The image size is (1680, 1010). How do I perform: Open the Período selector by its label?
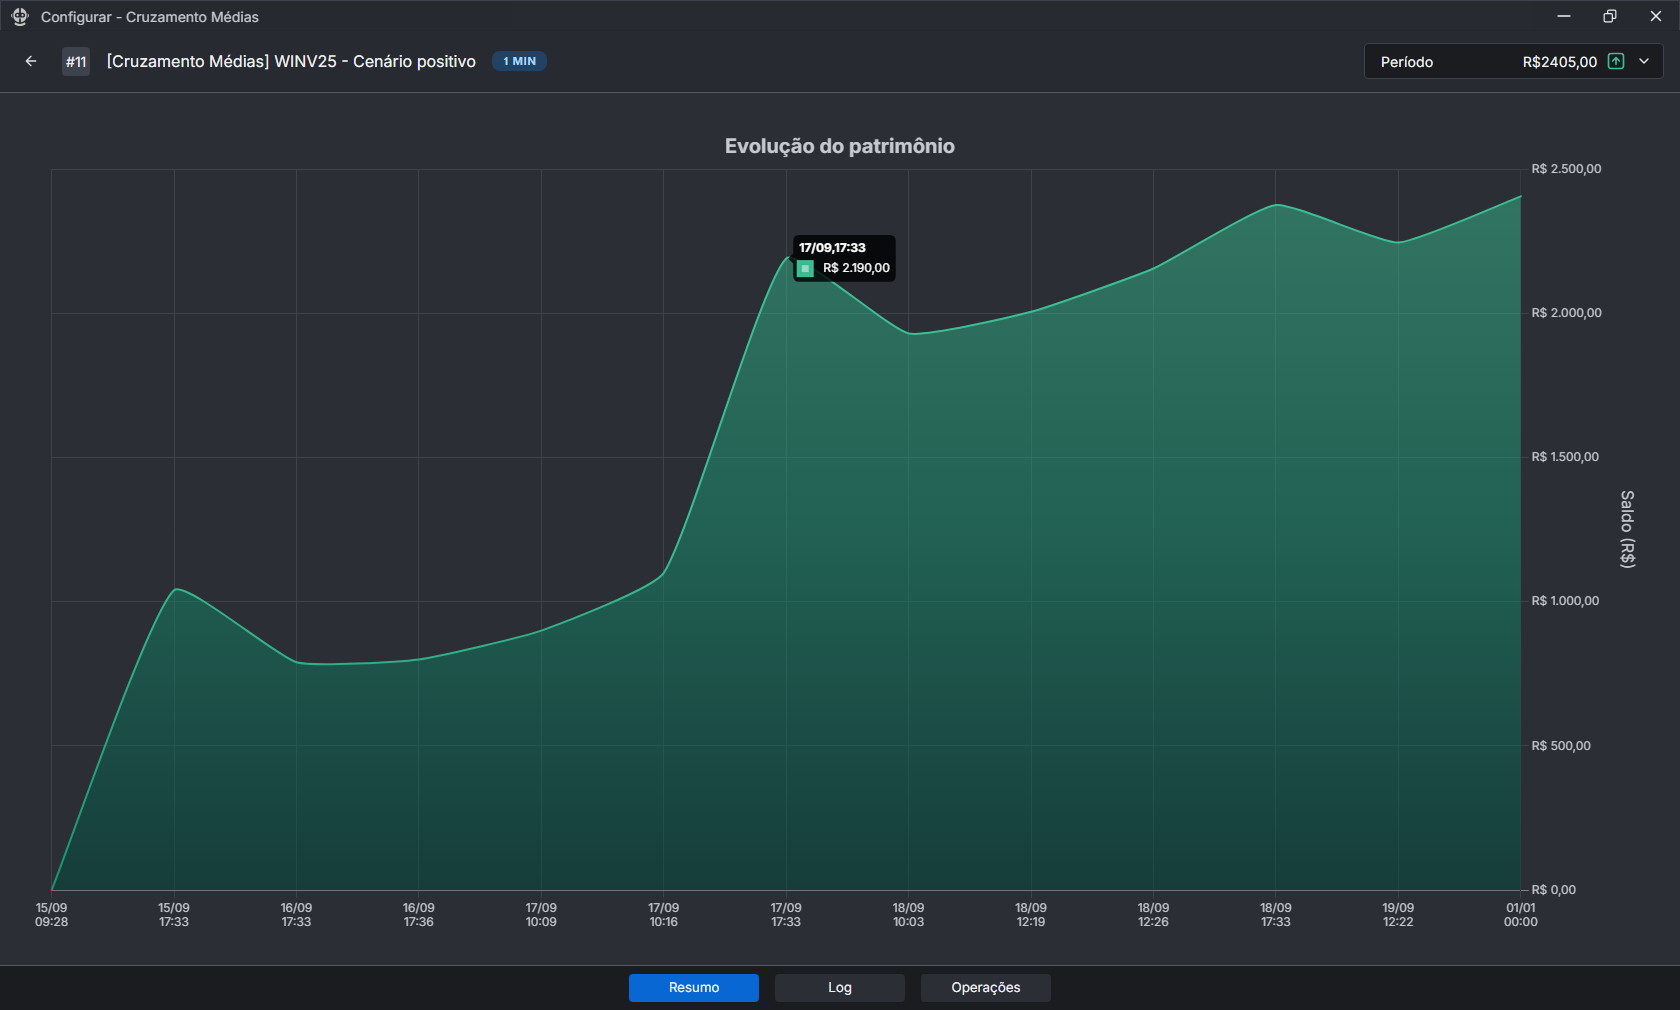1406,62
